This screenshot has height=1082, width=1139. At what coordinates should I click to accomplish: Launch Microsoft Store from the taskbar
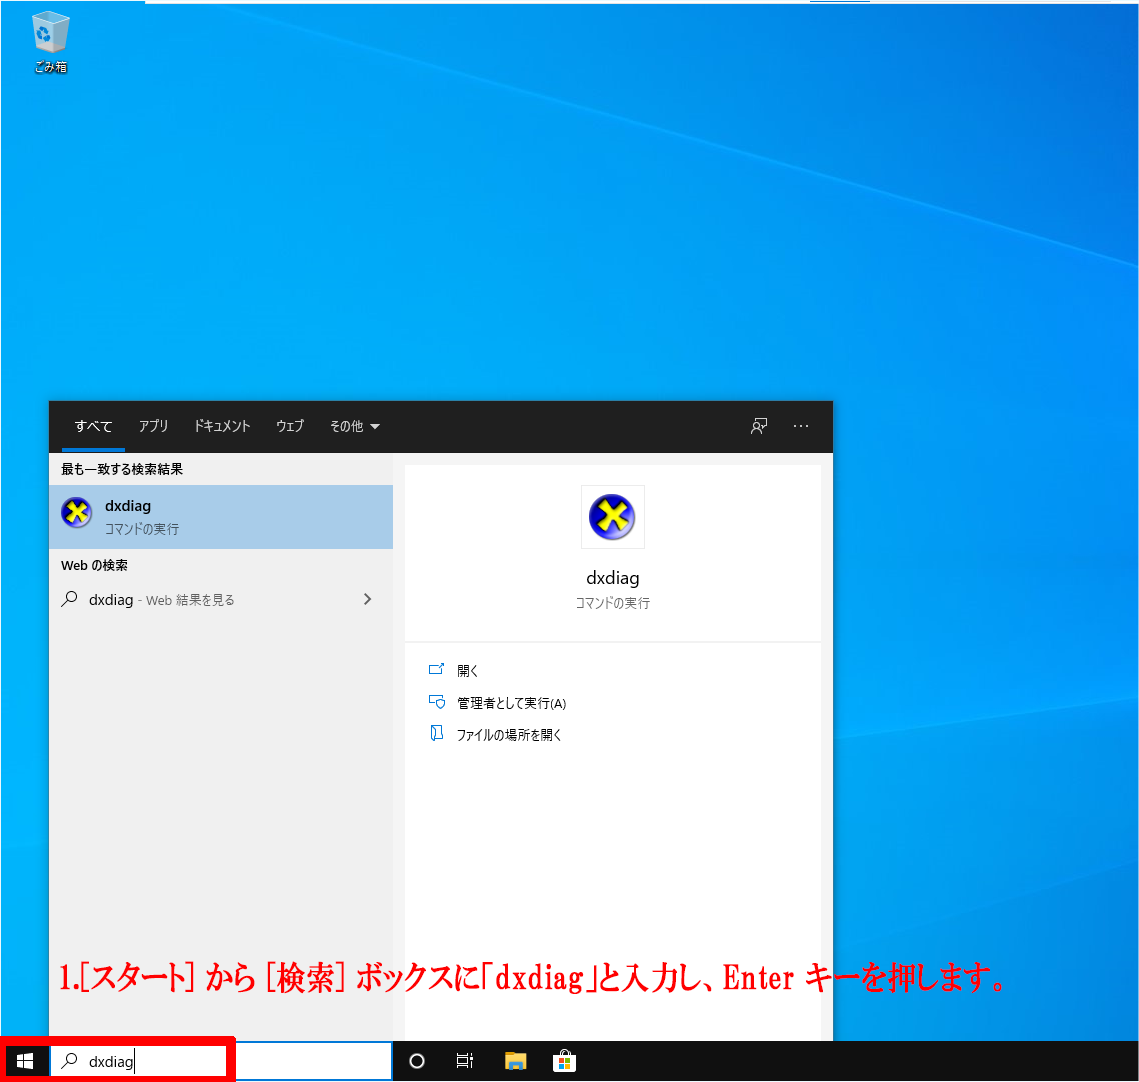click(x=564, y=1061)
